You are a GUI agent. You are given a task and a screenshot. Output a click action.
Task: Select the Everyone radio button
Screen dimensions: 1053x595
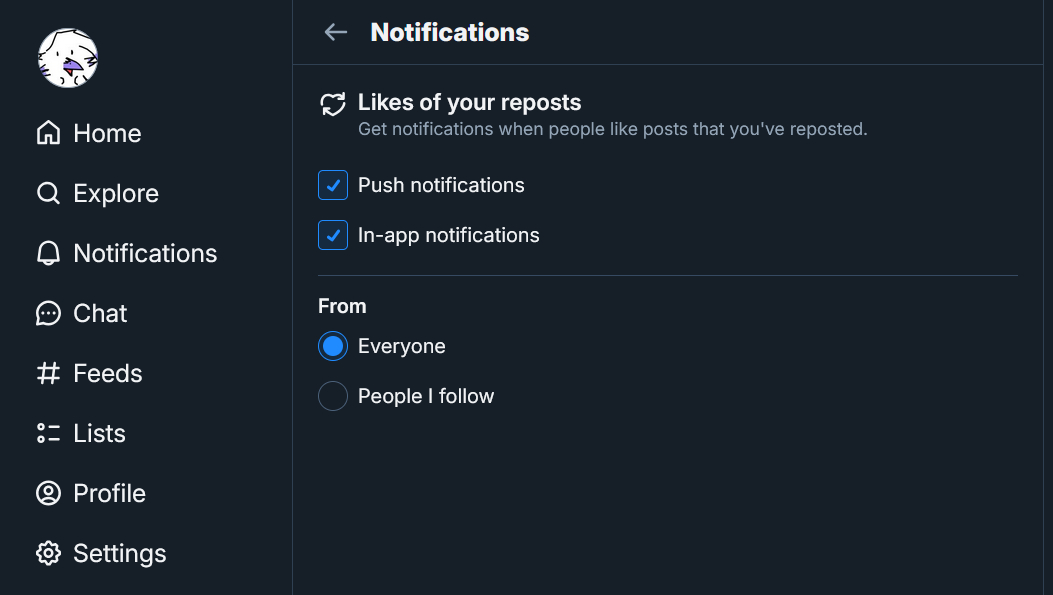[x=333, y=346]
